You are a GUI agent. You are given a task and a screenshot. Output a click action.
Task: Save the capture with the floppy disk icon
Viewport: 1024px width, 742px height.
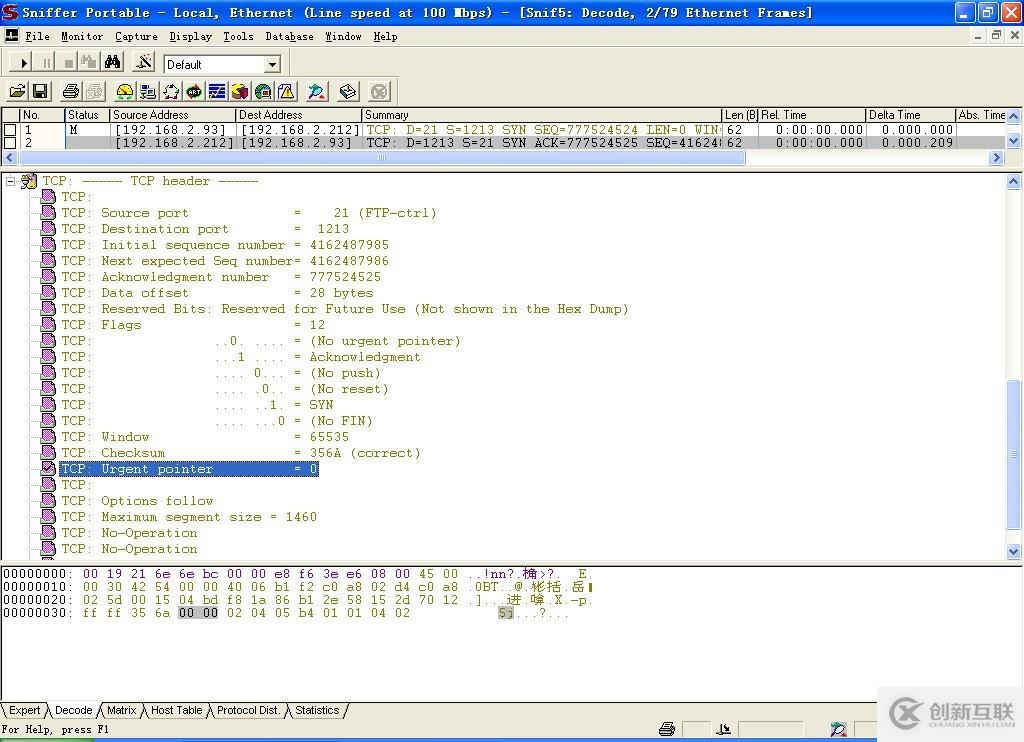tap(40, 91)
